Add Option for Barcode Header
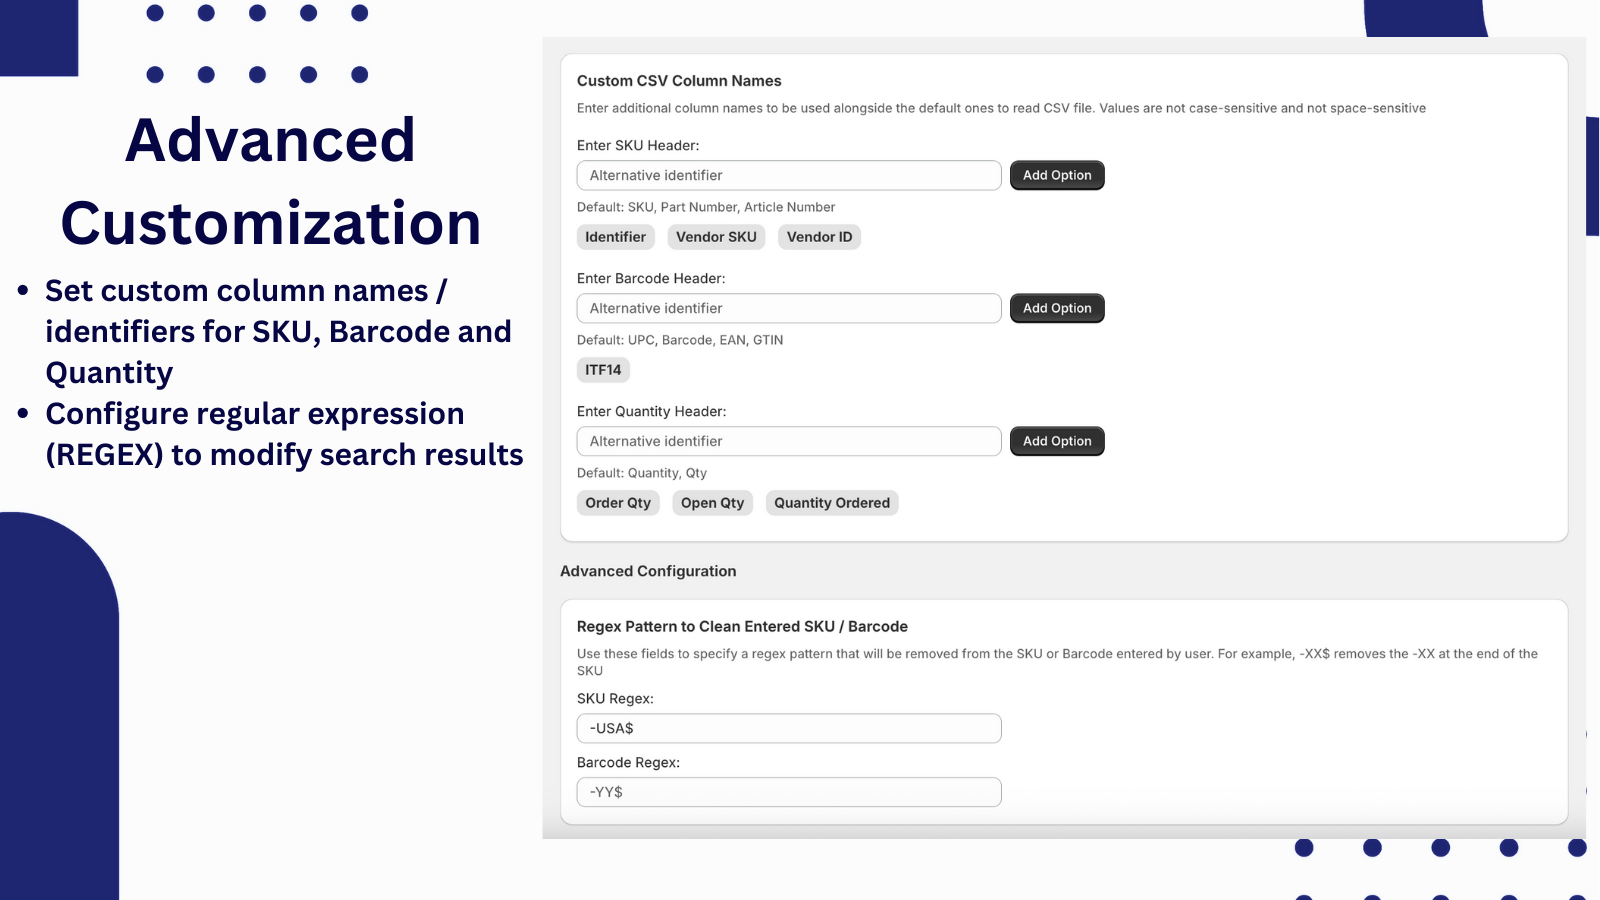The height and width of the screenshot is (900, 1600). 1057,308
